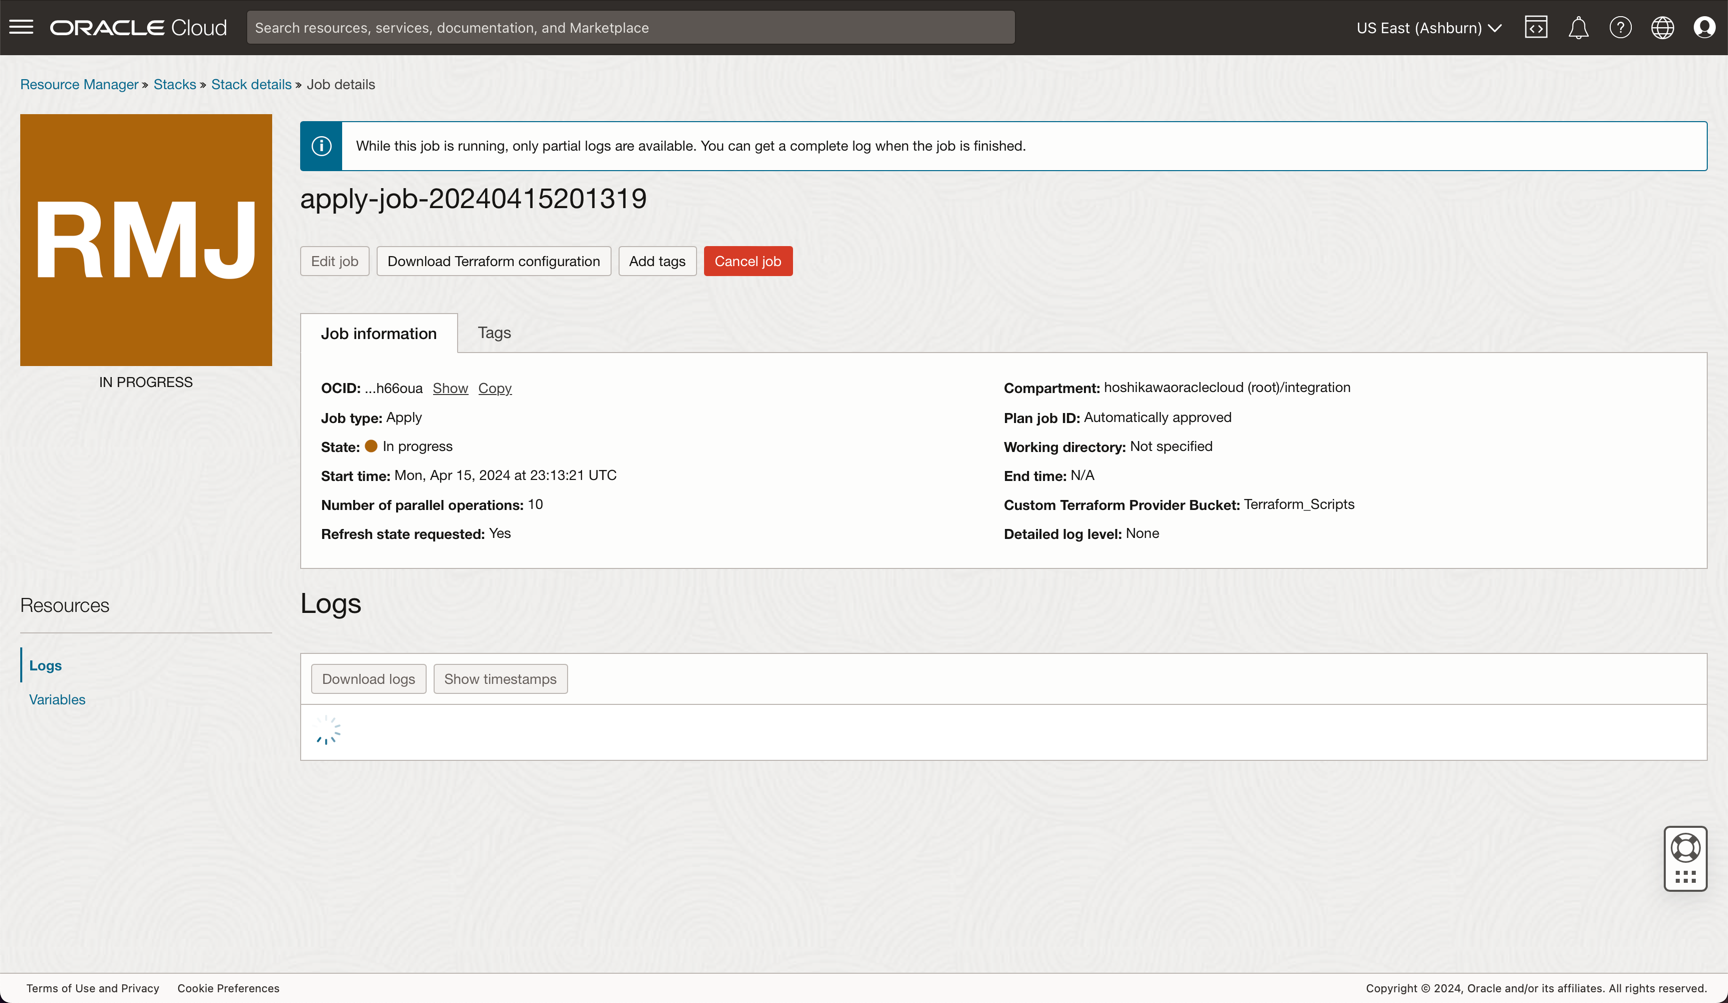Viewport: 1728px width, 1003px height.
Task: Click the 'In progress' state value
Action: (x=417, y=446)
